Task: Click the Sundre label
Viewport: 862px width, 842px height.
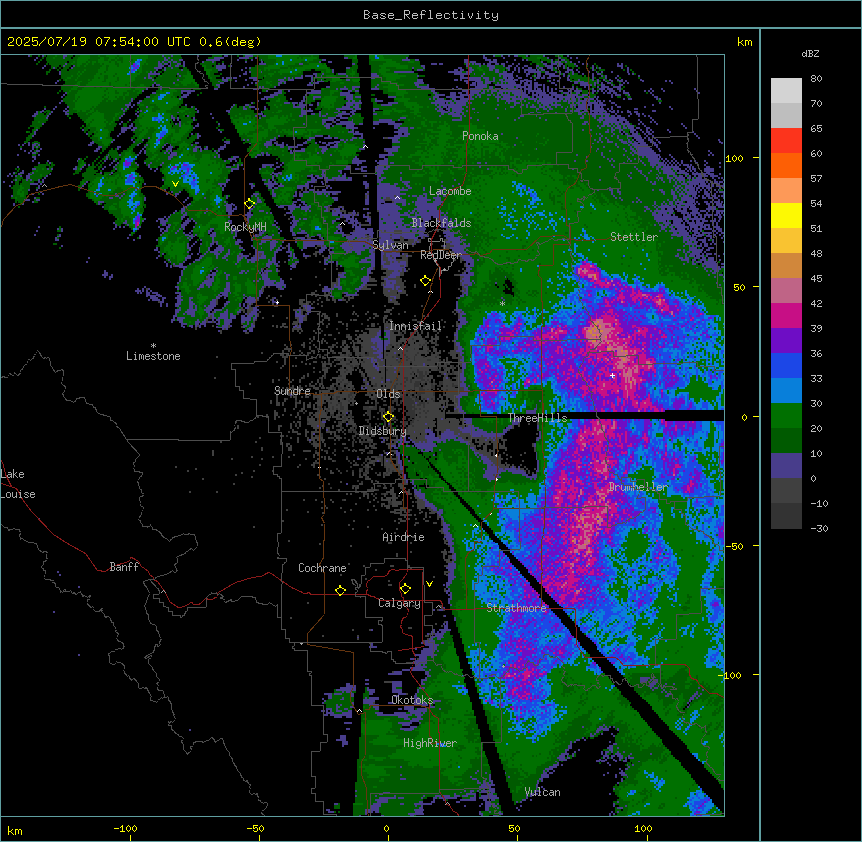Action: (x=292, y=391)
